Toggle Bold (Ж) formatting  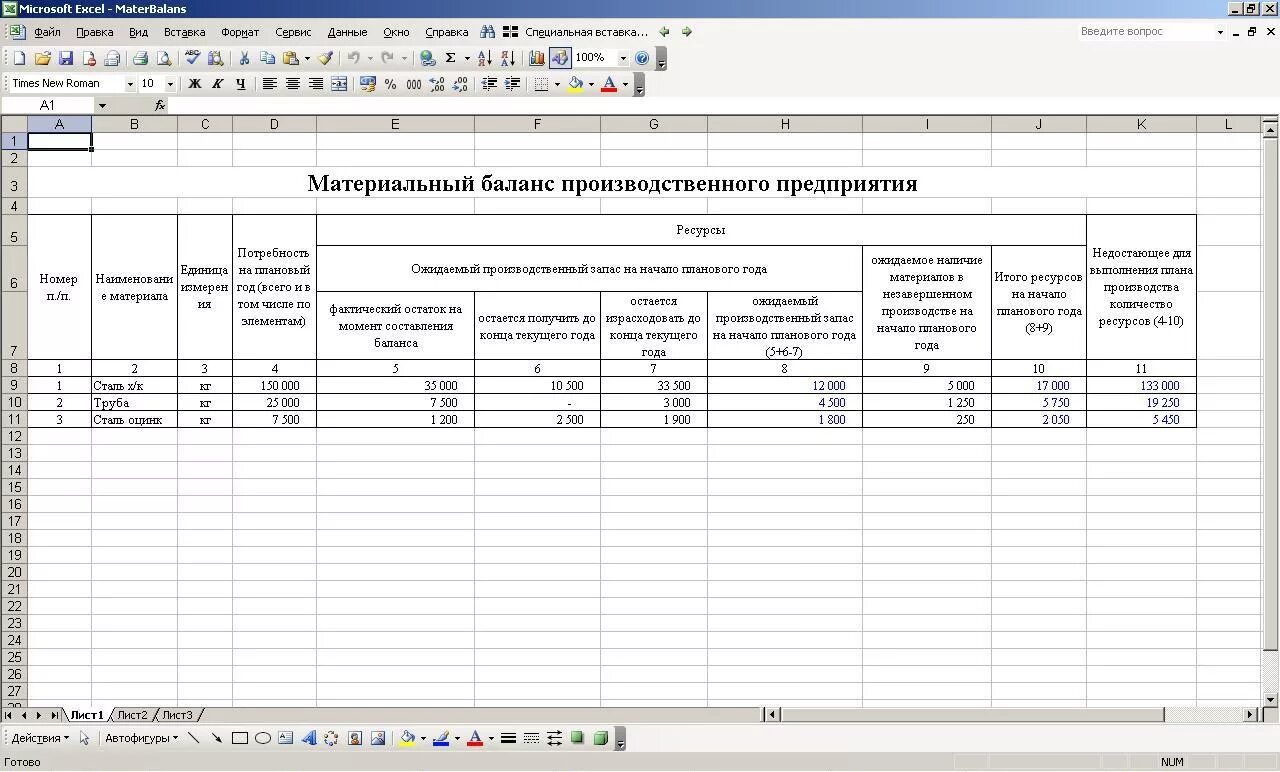click(195, 84)
